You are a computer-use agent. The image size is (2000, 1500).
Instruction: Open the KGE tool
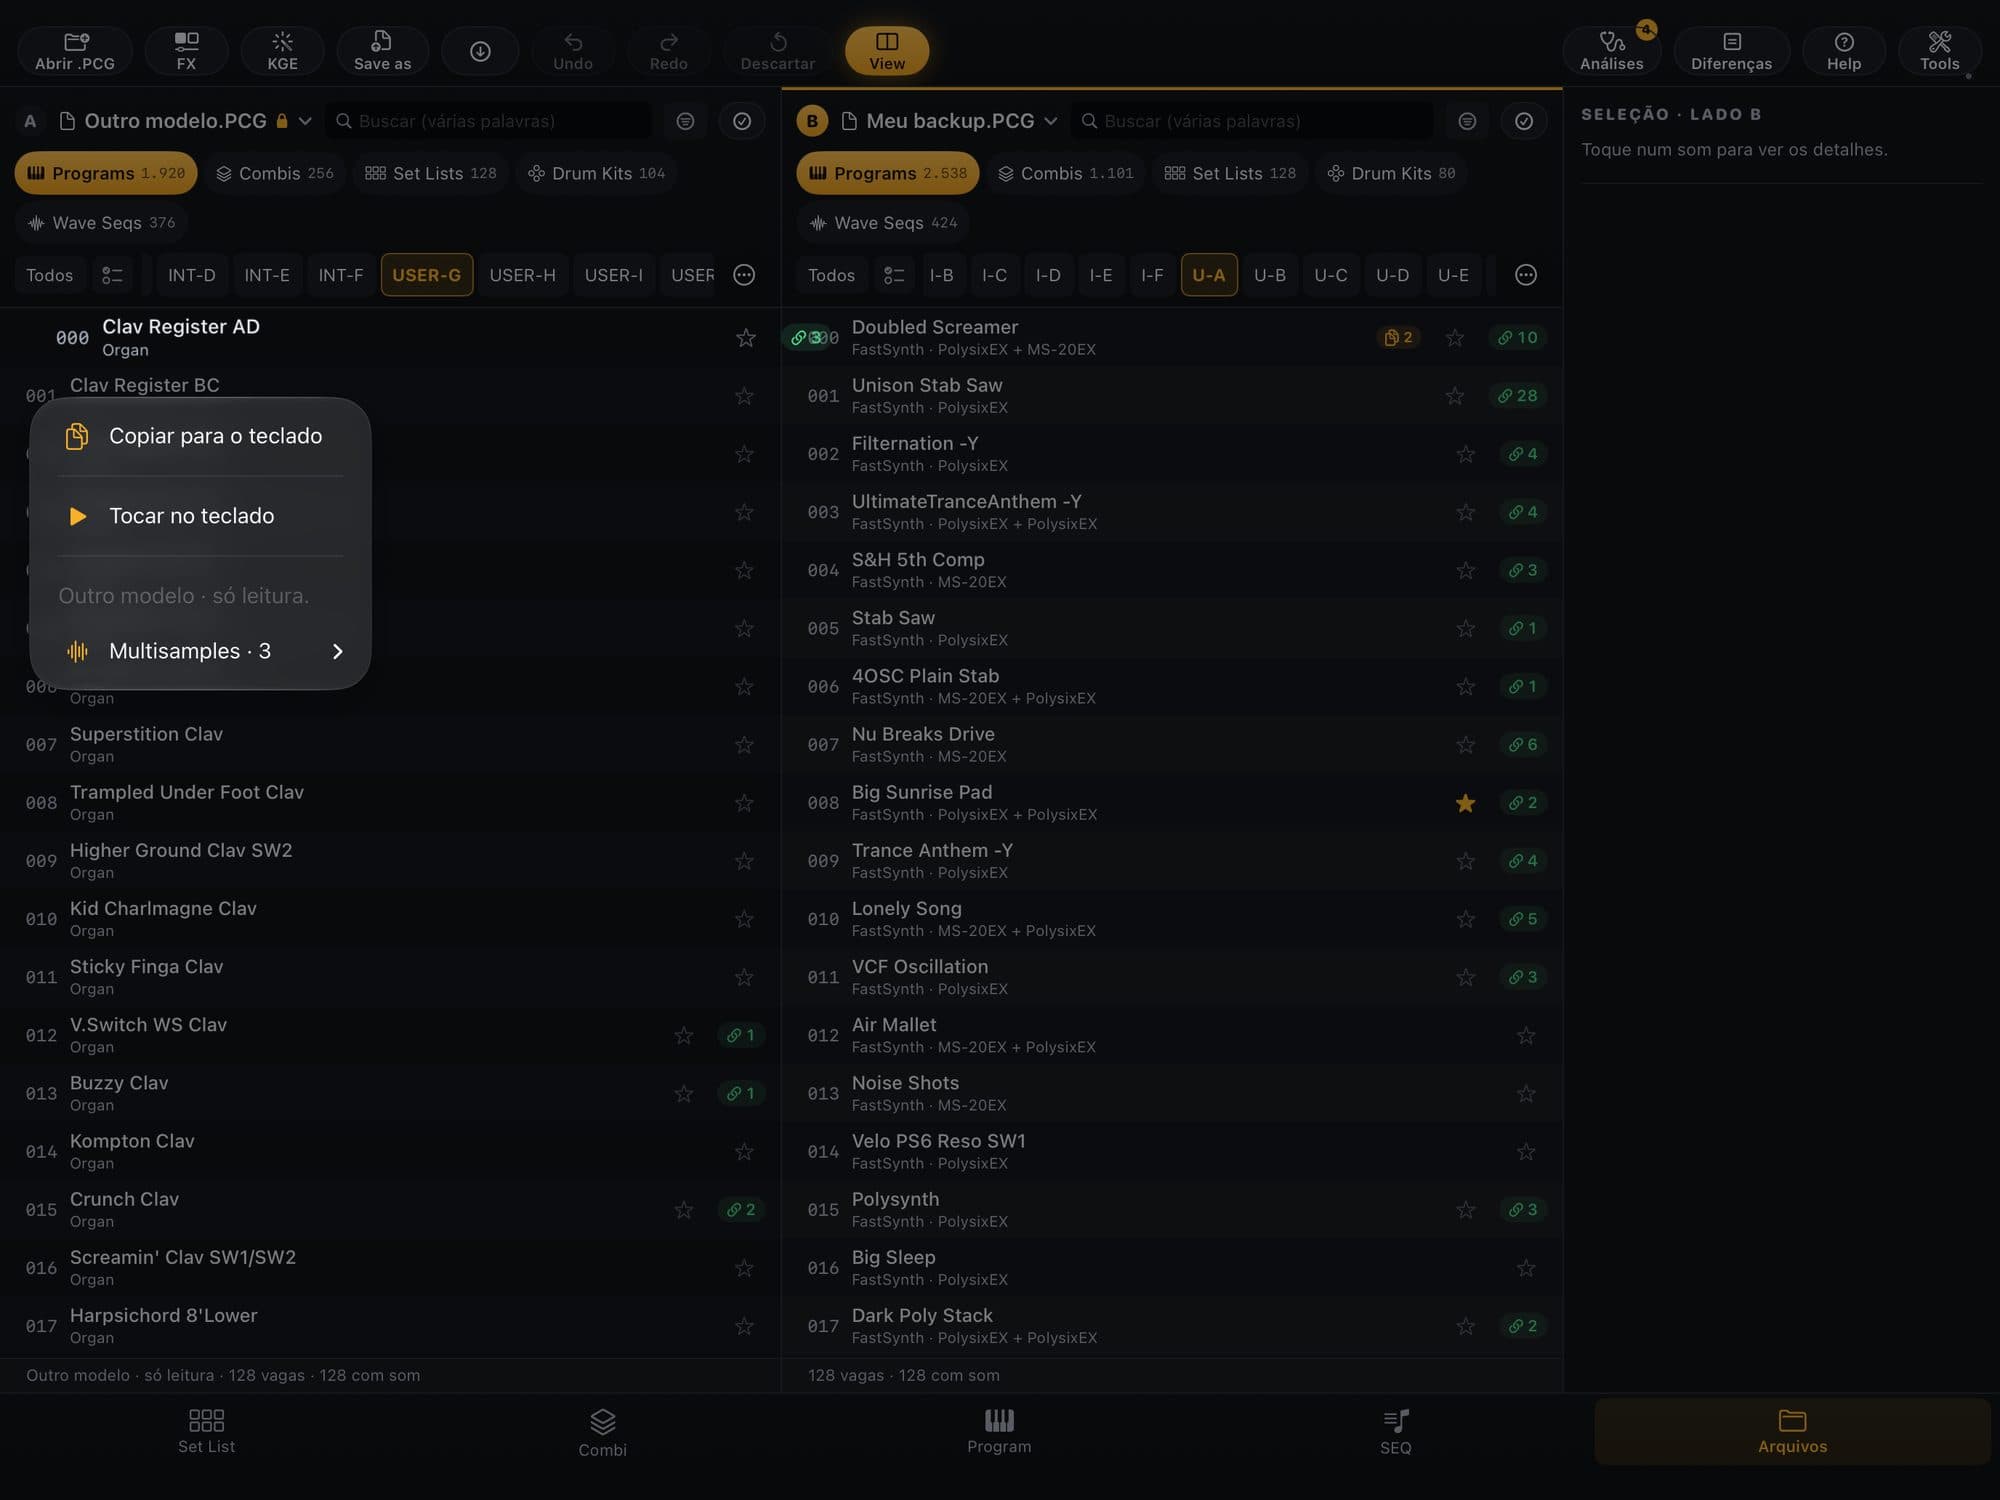[282, 51]
